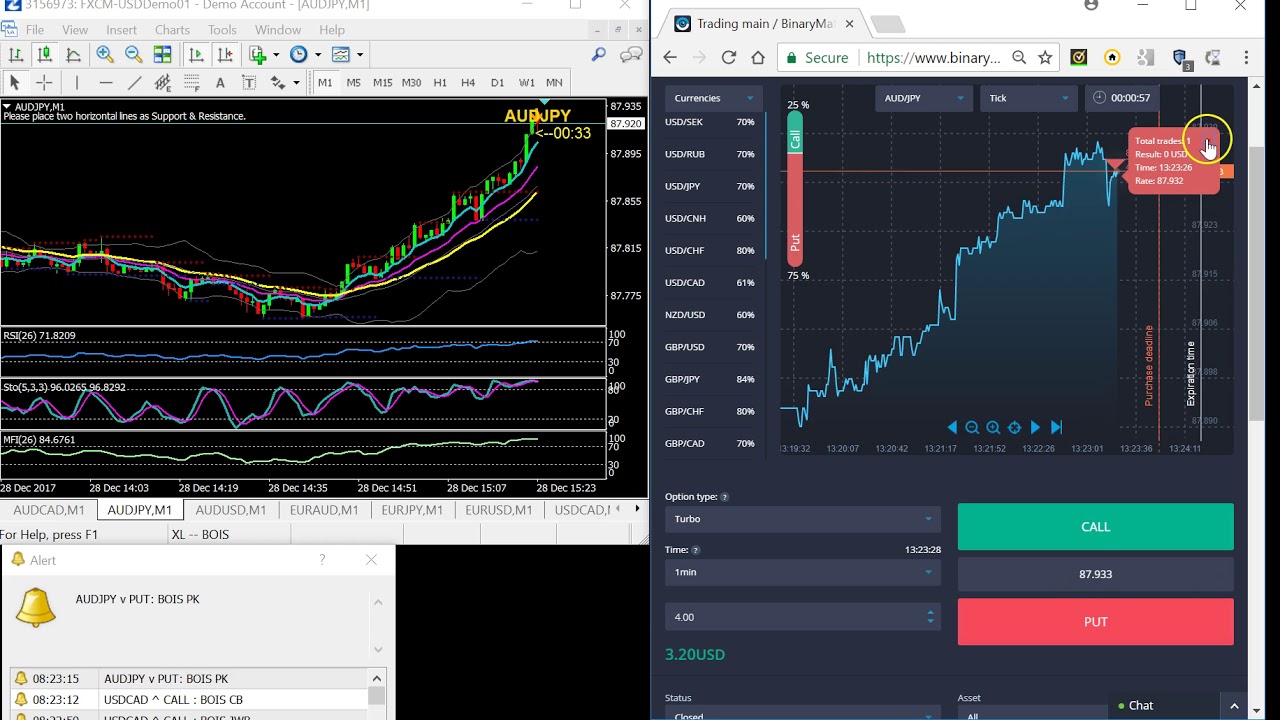
Task: Select the text tool A
Action: coord(220,83)
